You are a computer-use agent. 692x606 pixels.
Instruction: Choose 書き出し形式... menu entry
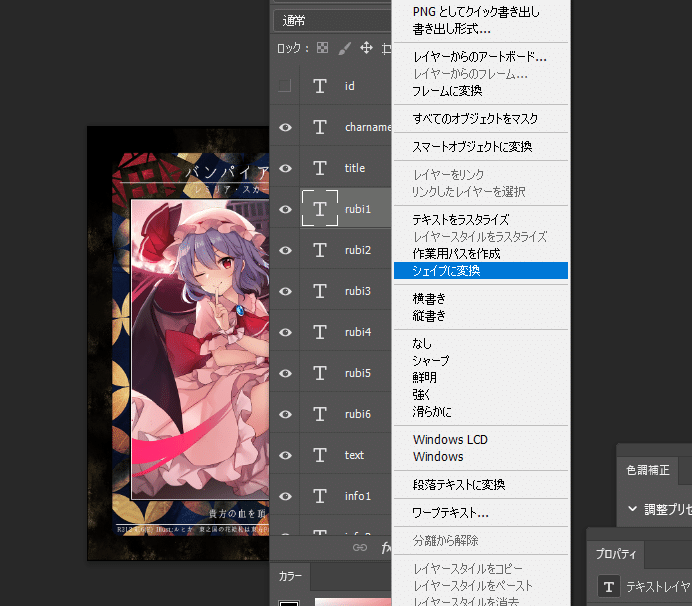pos(481,29)
